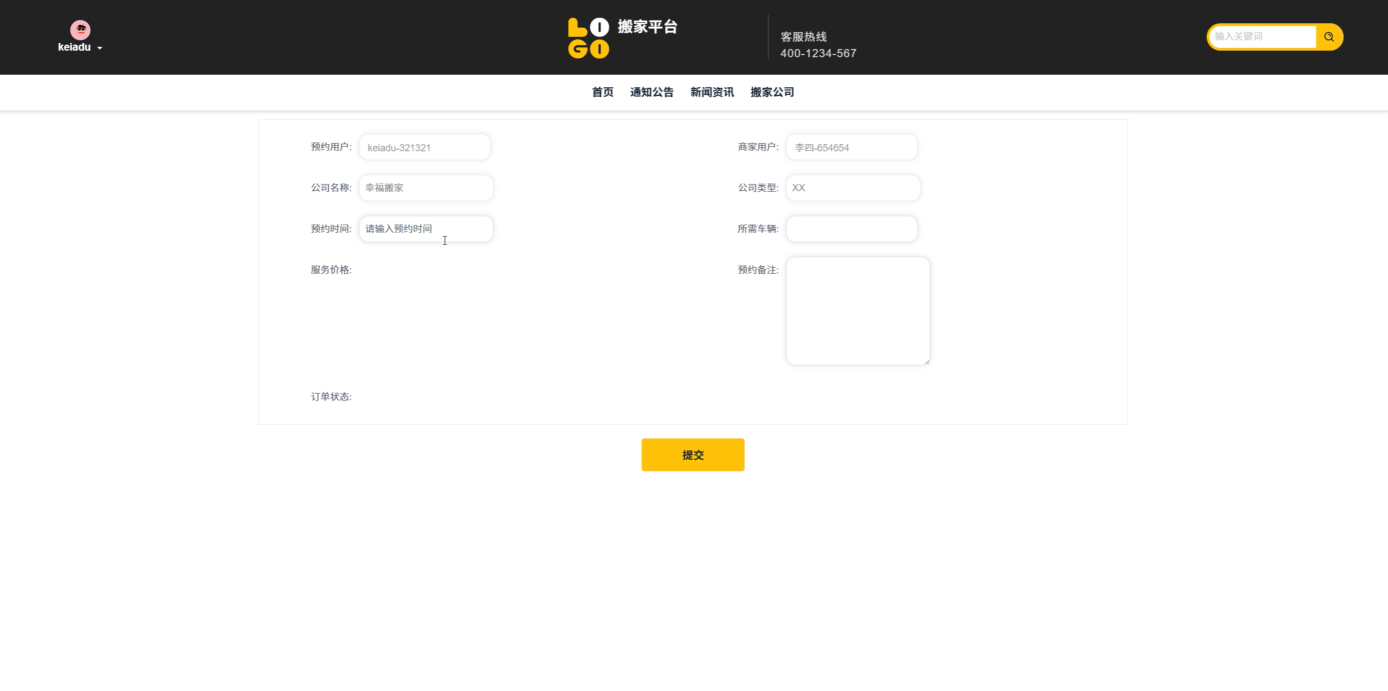Click the user avatar icon

[x=80, y=30]
